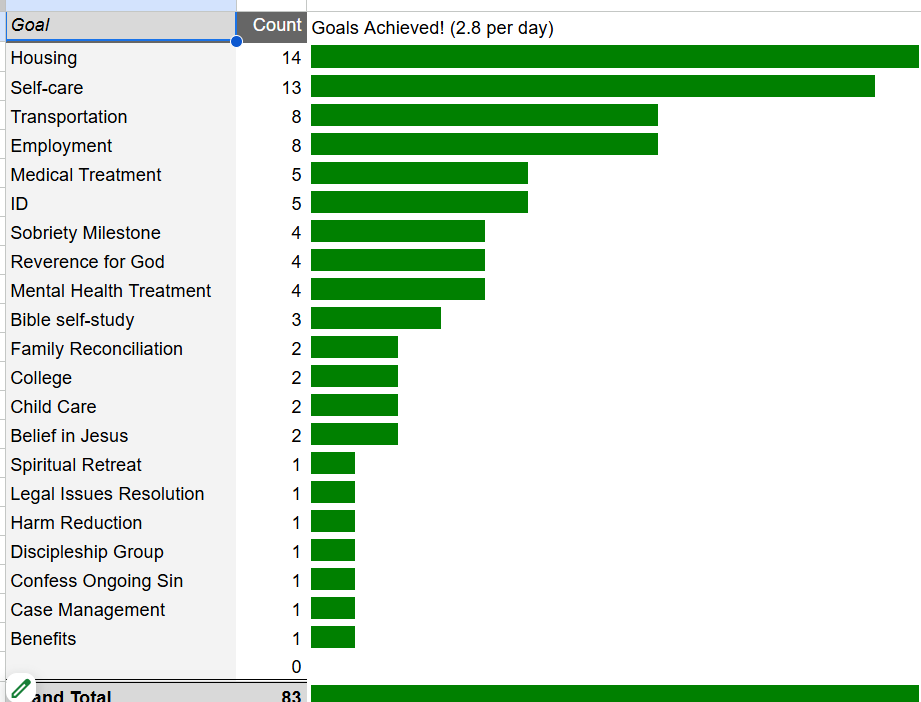Click the Housing count value 14
This screenshot has height=702, width=921.
tap(291, 58)
